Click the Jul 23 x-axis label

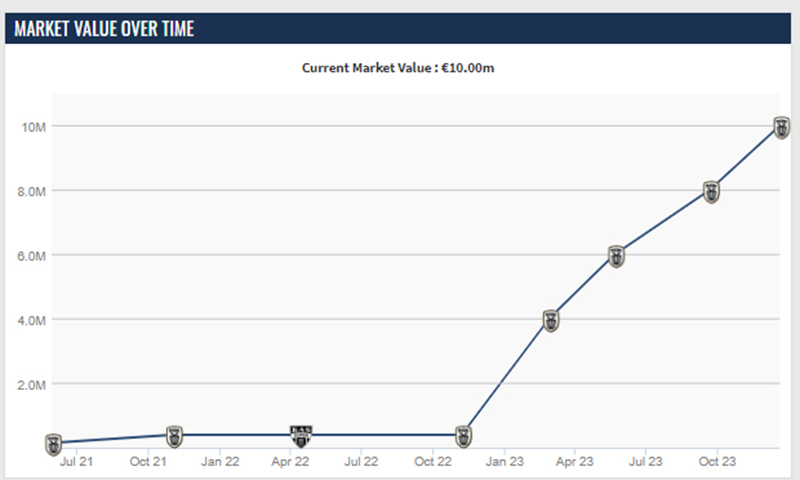coord(645,462)
